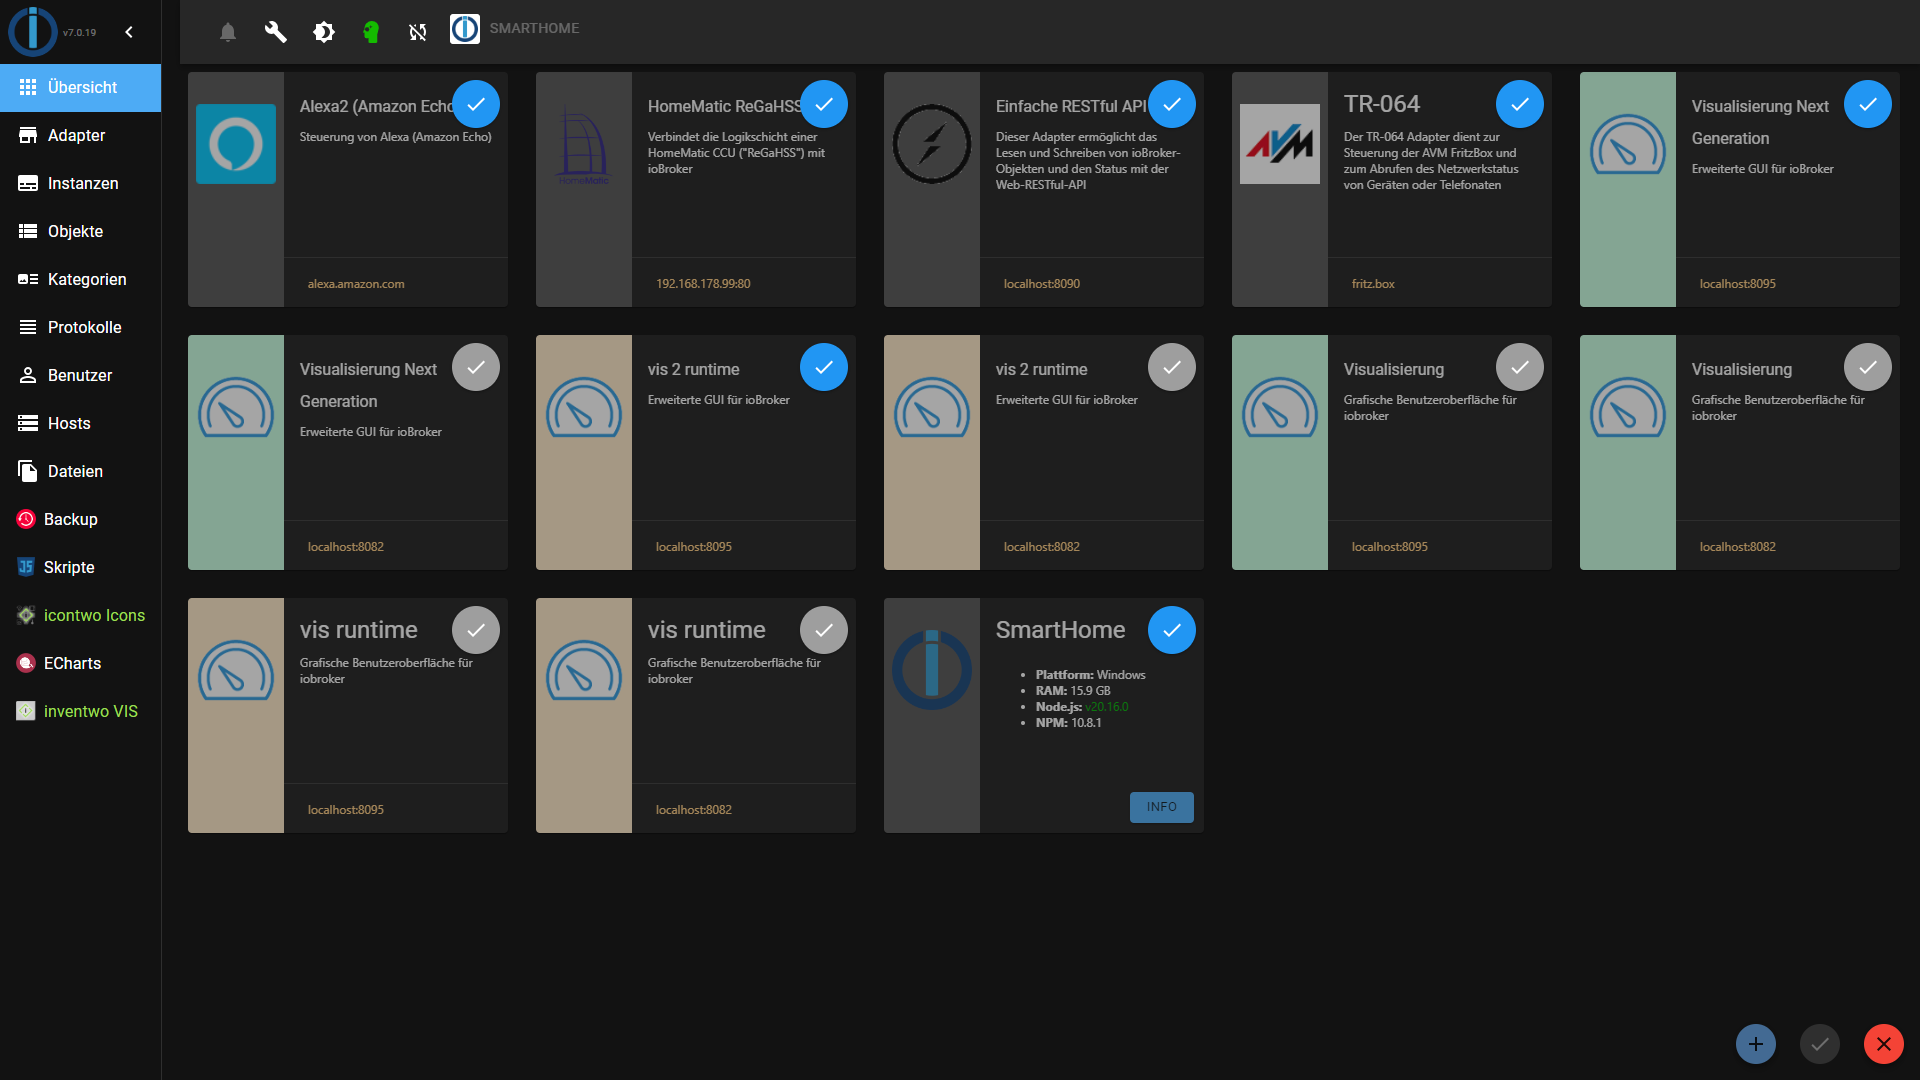Go to Instanzen in the sidebar
1920x1080 pixels.
point(82,183)
